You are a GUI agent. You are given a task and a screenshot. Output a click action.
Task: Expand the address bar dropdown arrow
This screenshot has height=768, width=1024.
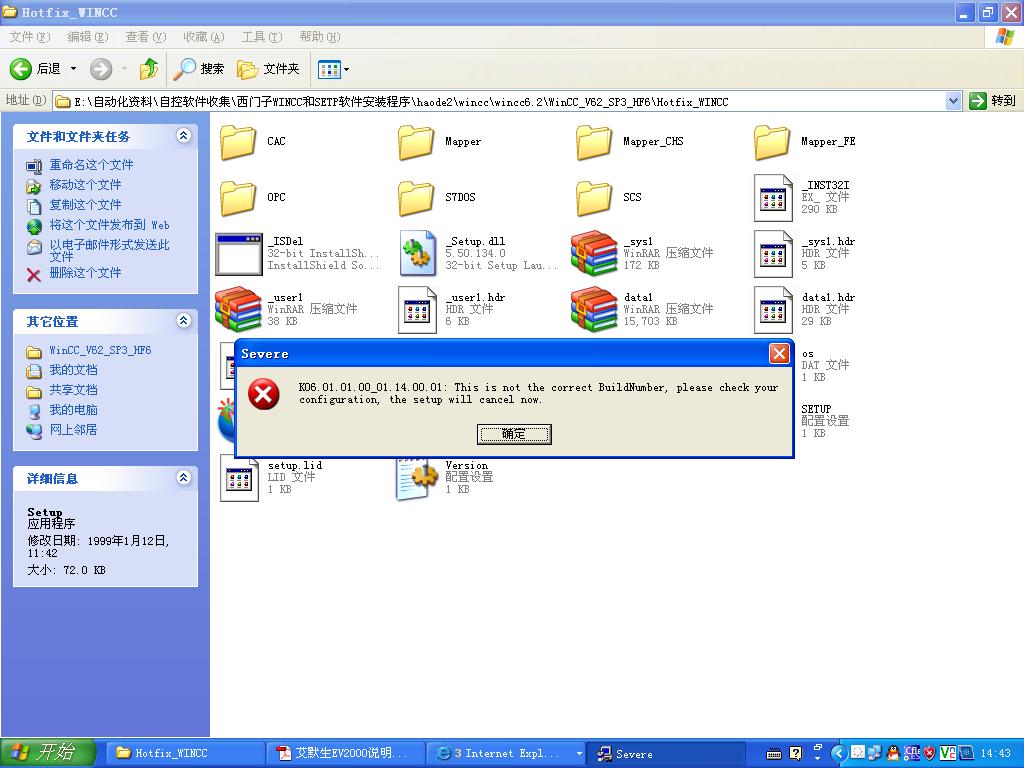(953, 101)
